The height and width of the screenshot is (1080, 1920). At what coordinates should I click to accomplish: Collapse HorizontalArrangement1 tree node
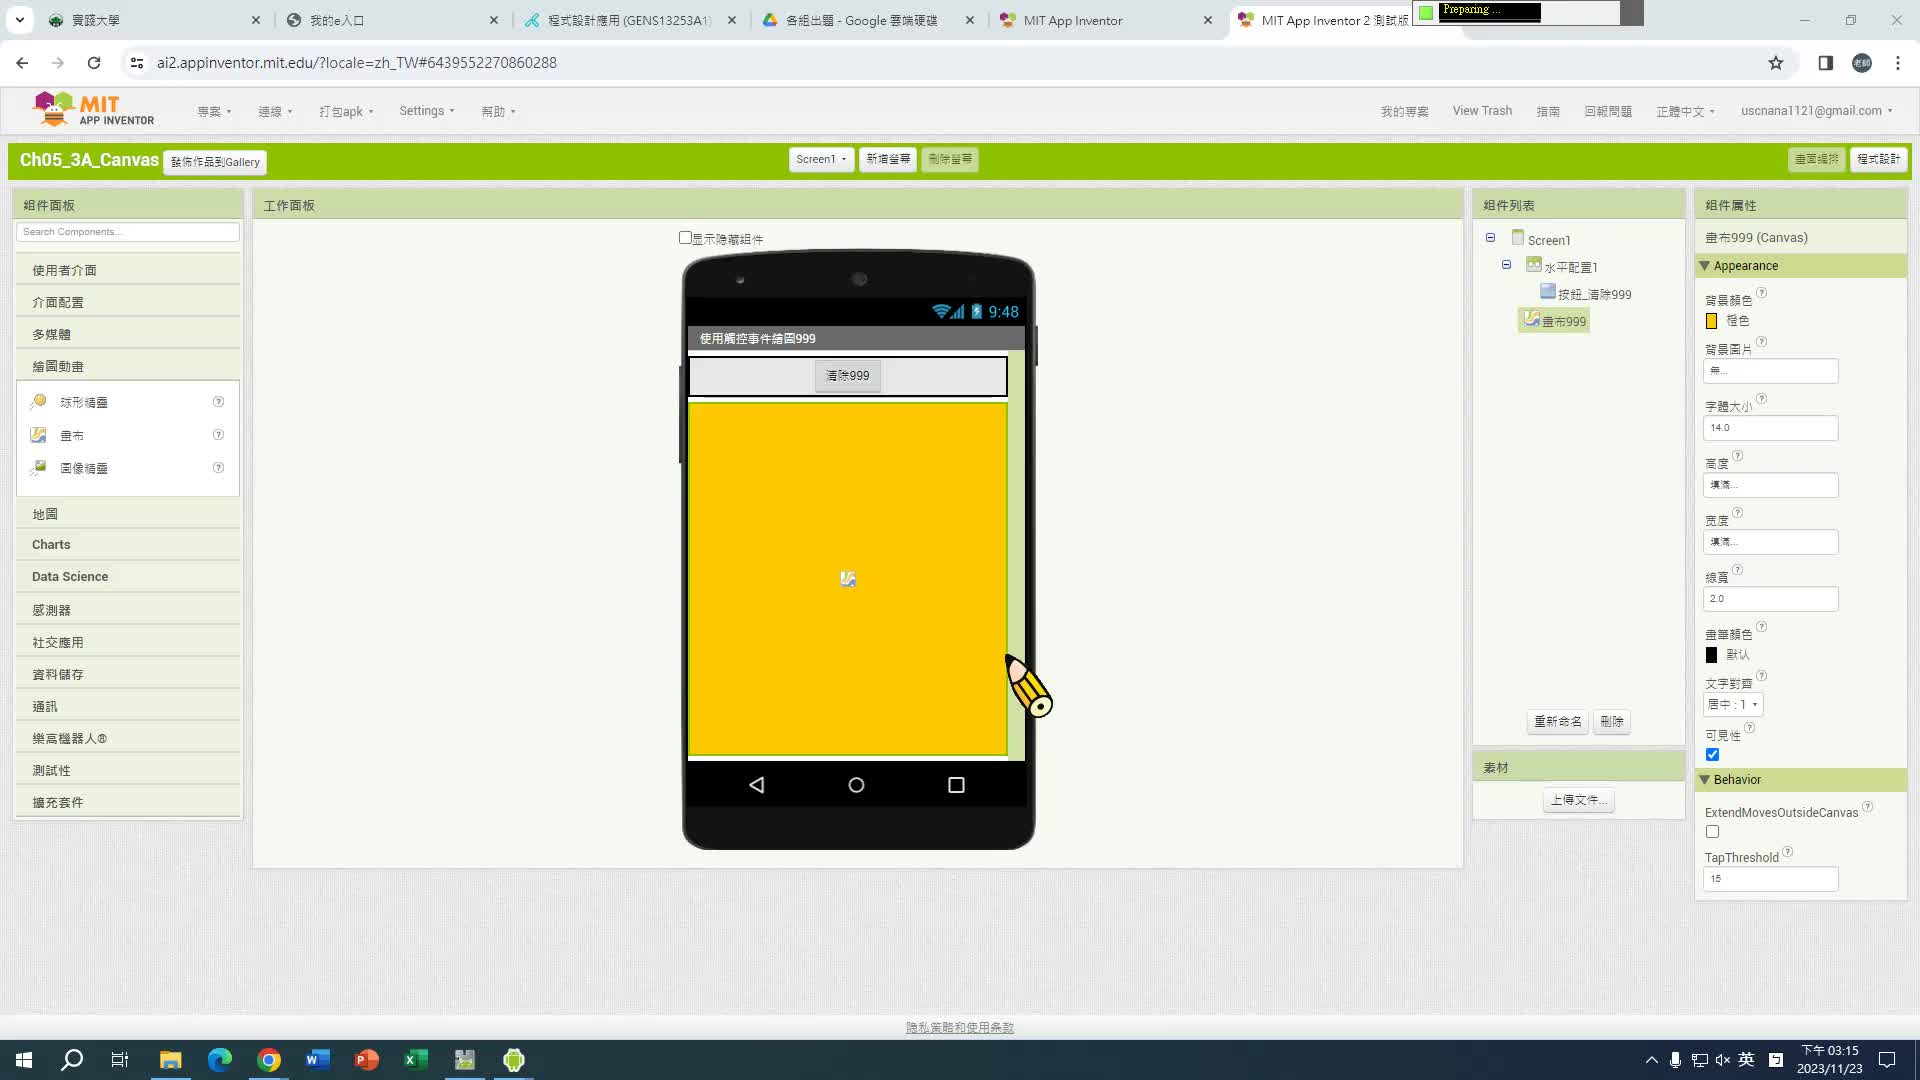tap(1506, 265)
